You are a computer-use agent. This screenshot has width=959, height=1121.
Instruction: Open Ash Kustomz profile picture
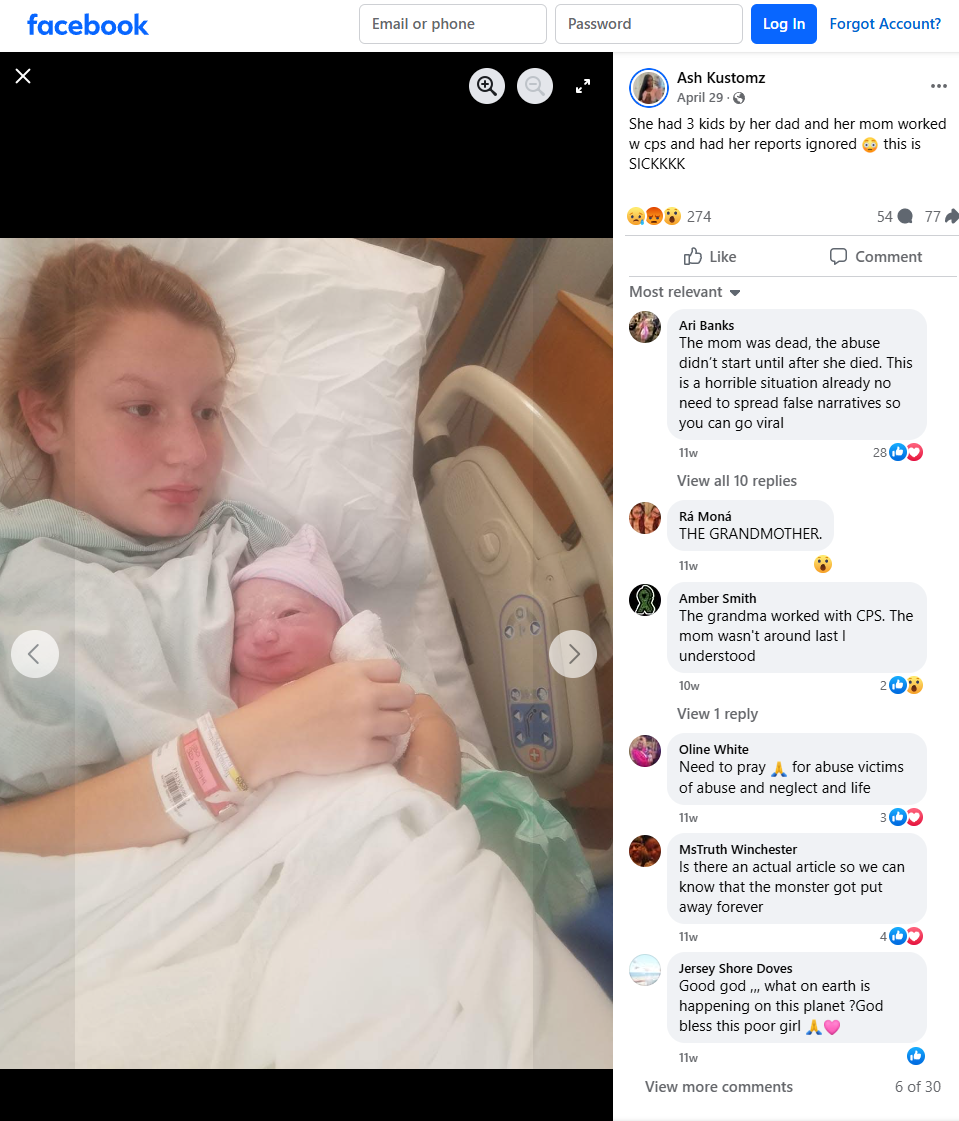(x=649, y=88)
